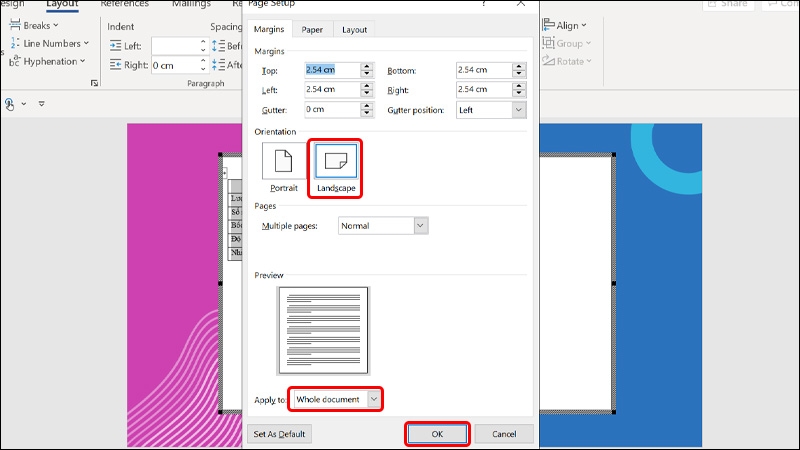This screenshot has height=450, width=800.
Task: Open the Layout ribbon tab
Action: click(62, 5)
